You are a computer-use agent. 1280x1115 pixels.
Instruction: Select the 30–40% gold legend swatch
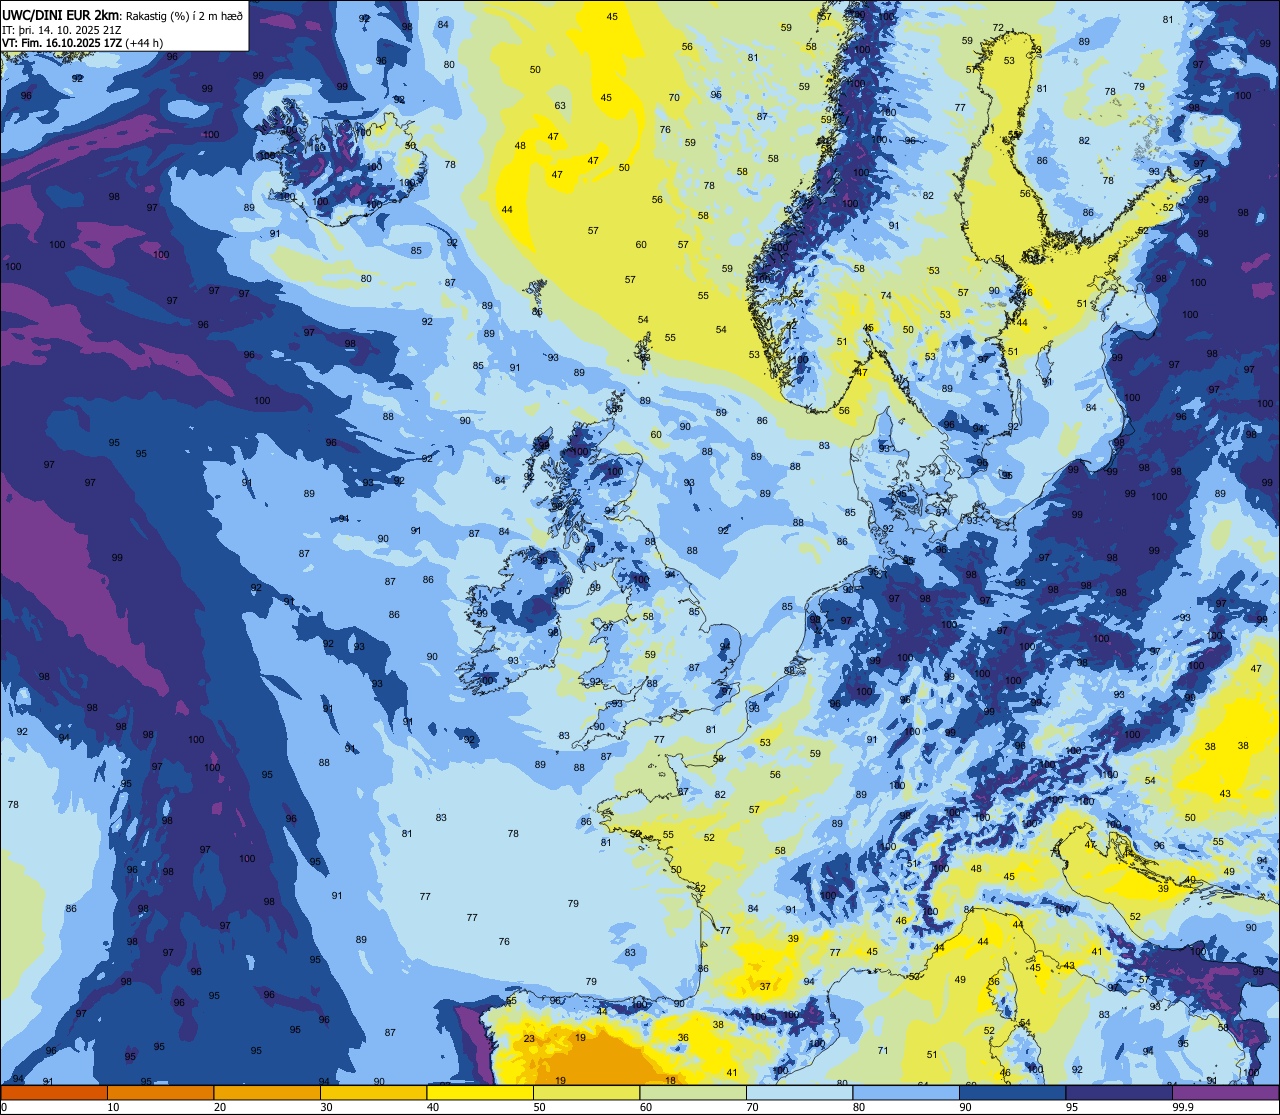click(x=373, y=1092)
